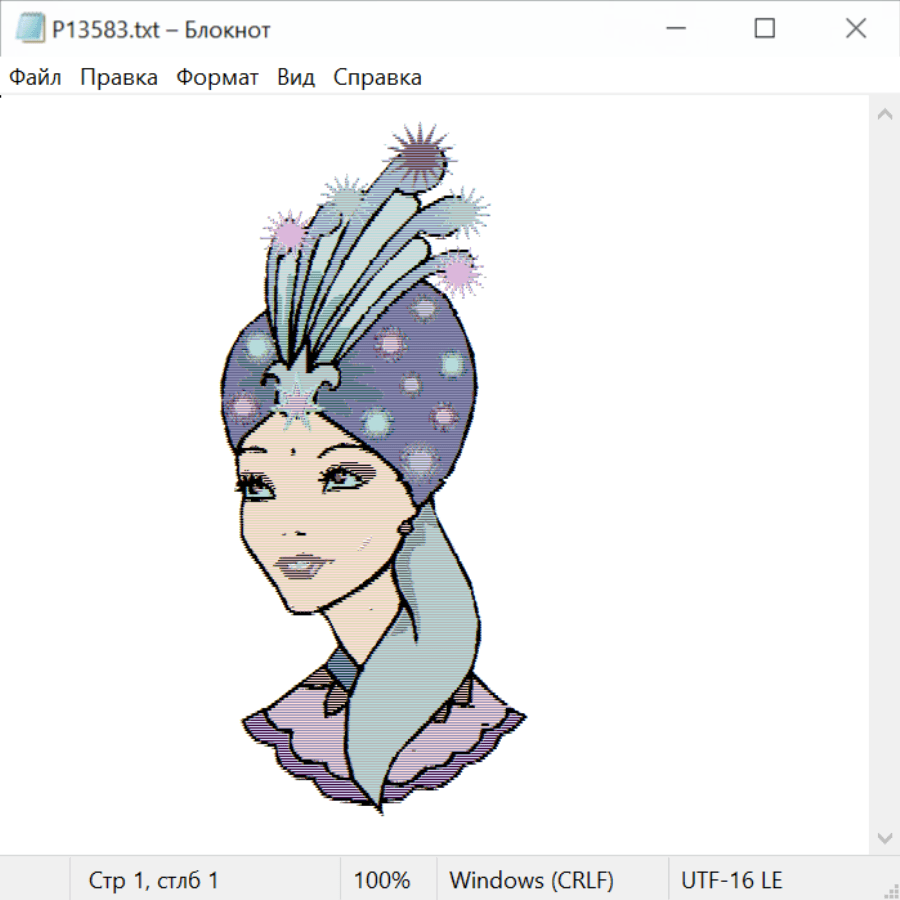The image size is (900, 900).
Task: Click the dark starburst atop the hat
Action: point(419,155)
